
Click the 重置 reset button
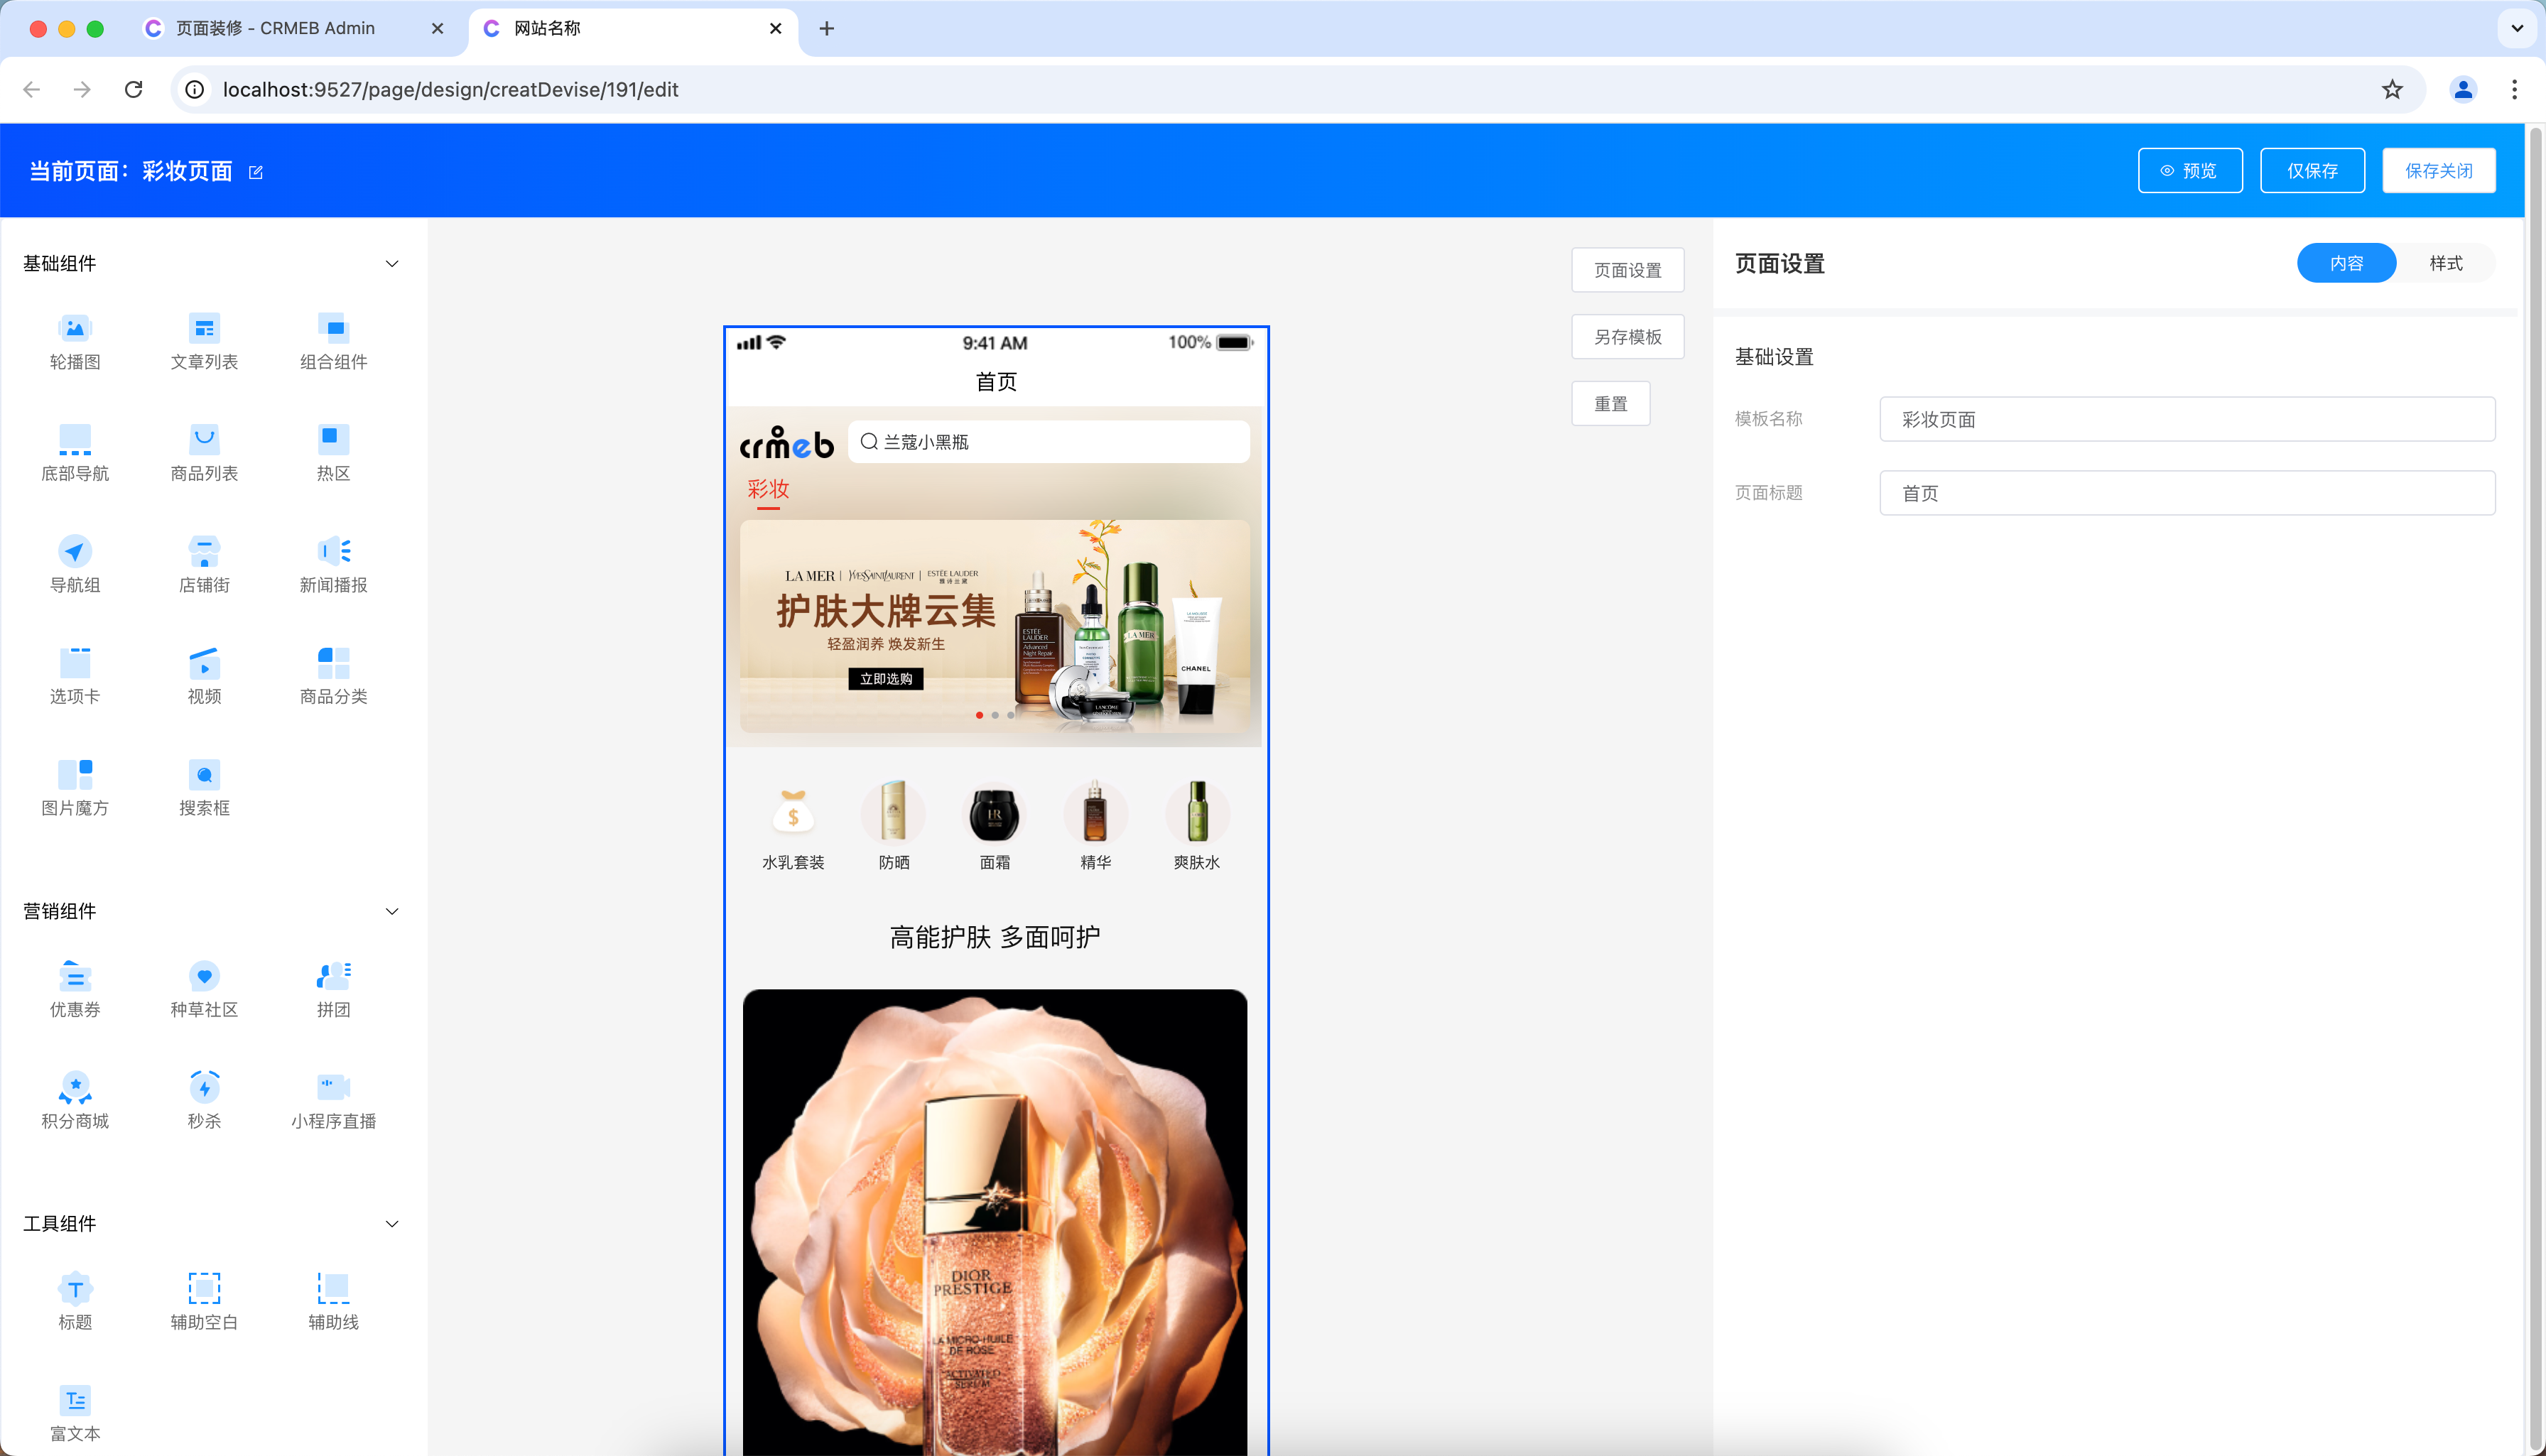coord(1610,404)
